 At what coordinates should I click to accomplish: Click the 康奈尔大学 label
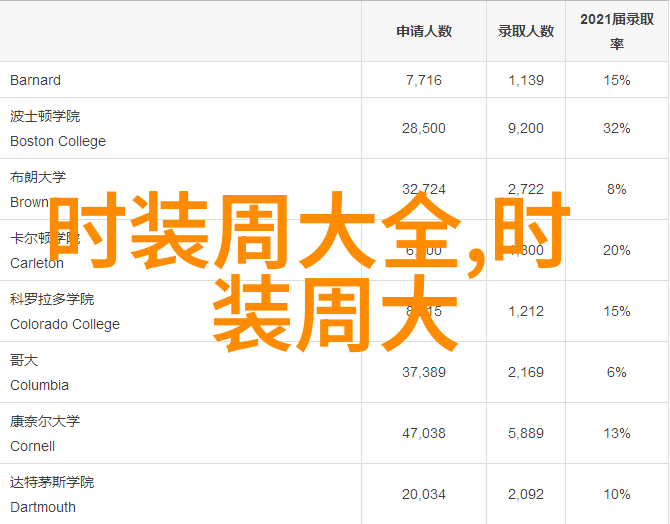pos(45,421)
